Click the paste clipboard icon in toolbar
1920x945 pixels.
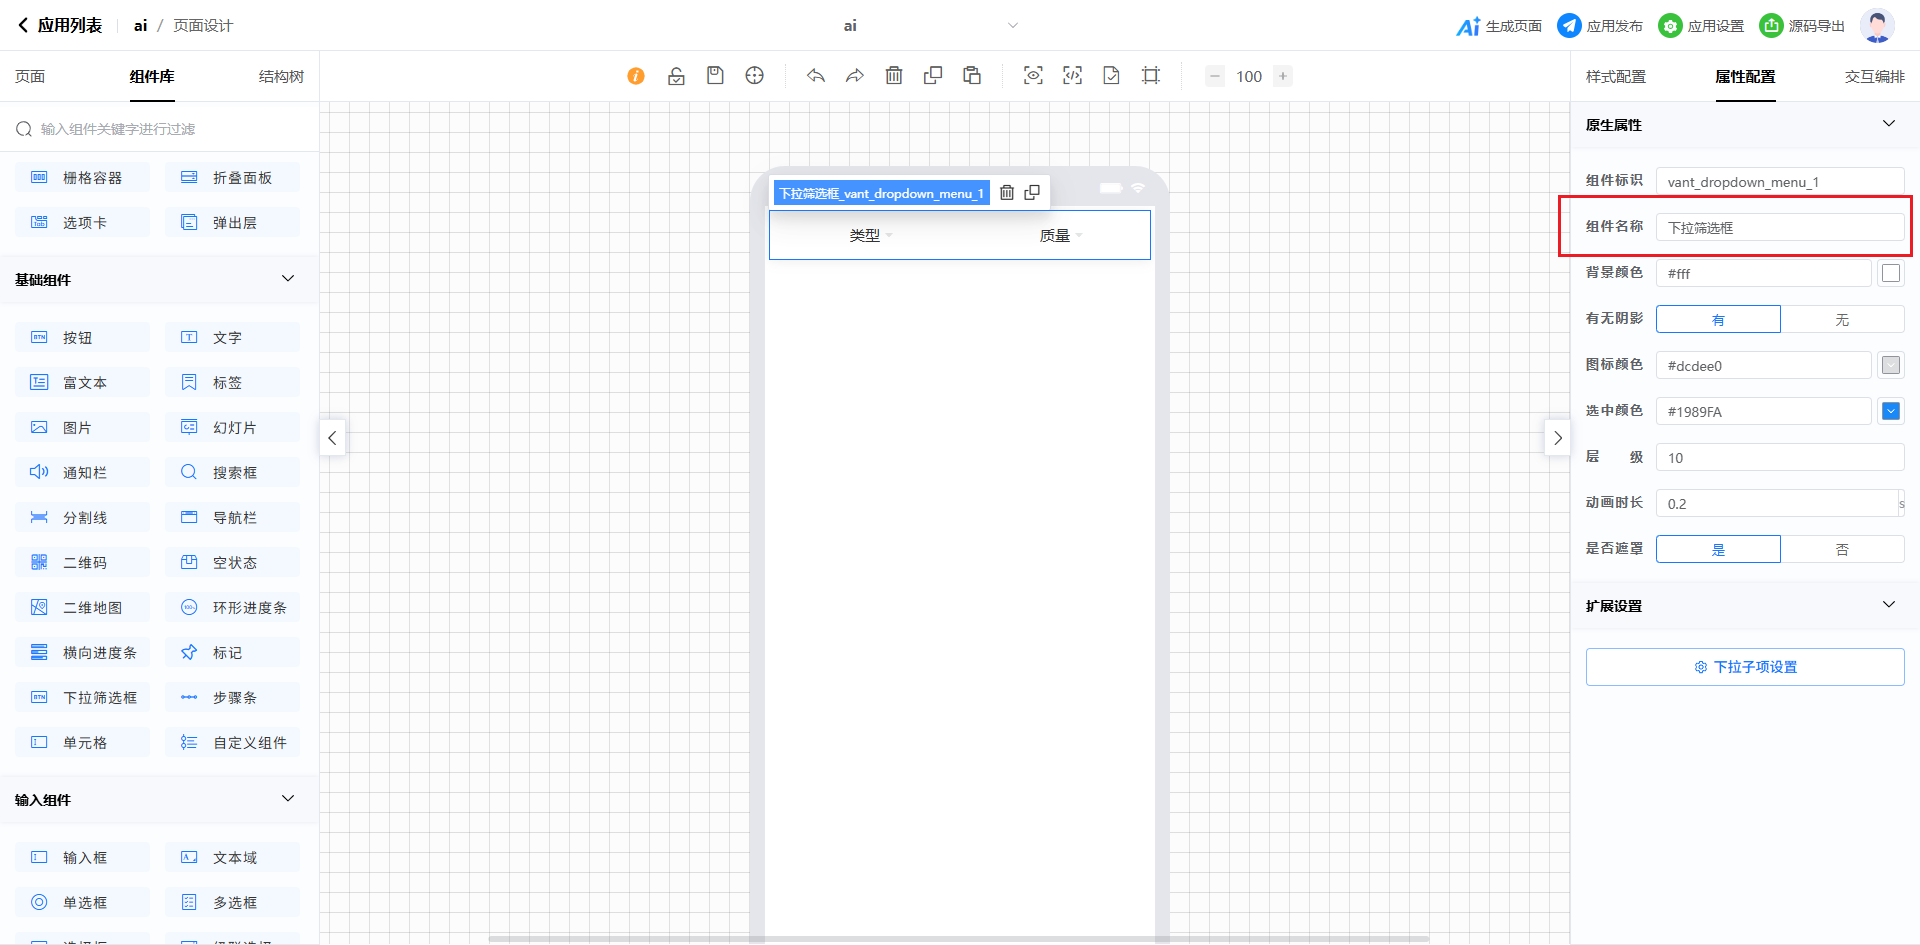[x=972, y=76]
